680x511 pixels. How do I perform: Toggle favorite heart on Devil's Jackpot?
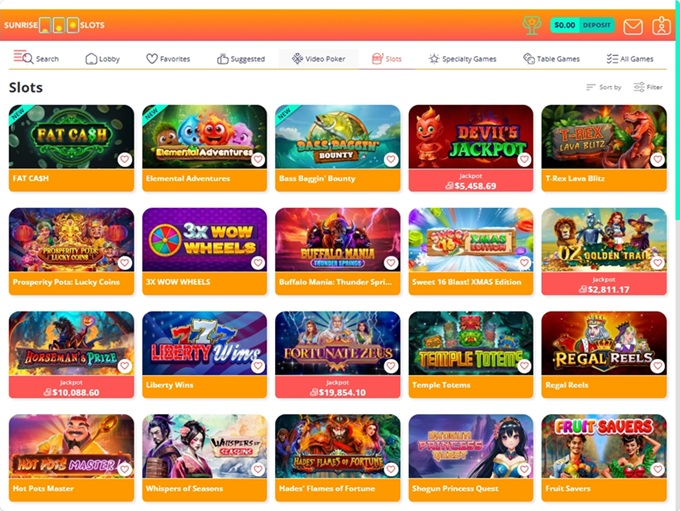524,159
